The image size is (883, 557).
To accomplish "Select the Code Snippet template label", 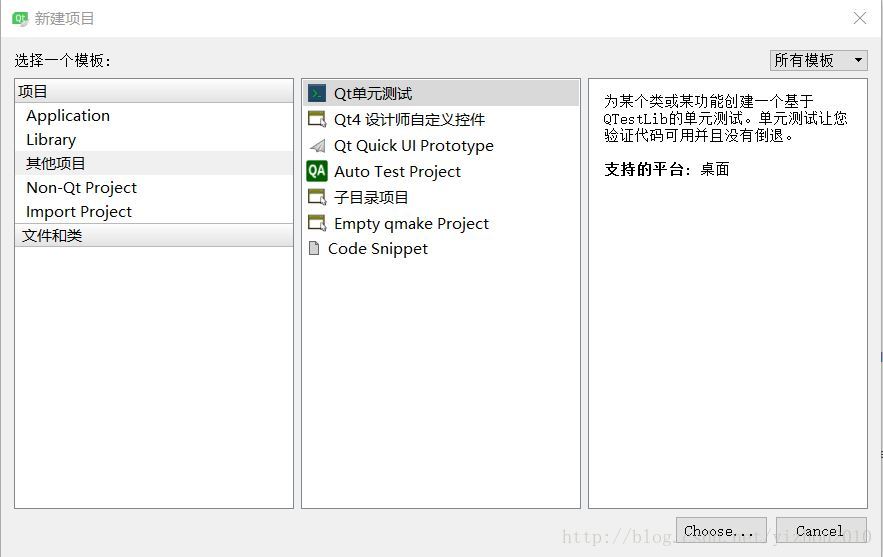I will coord(378,249).
